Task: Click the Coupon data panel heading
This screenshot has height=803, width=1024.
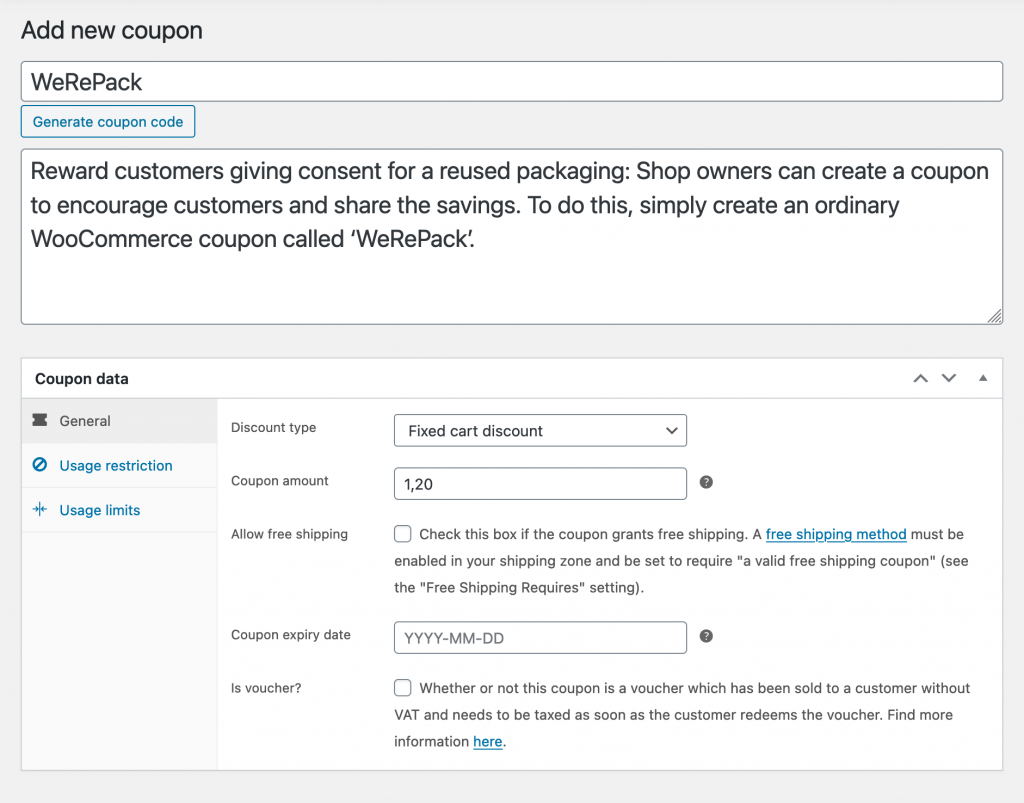Action: click(82, 379)
